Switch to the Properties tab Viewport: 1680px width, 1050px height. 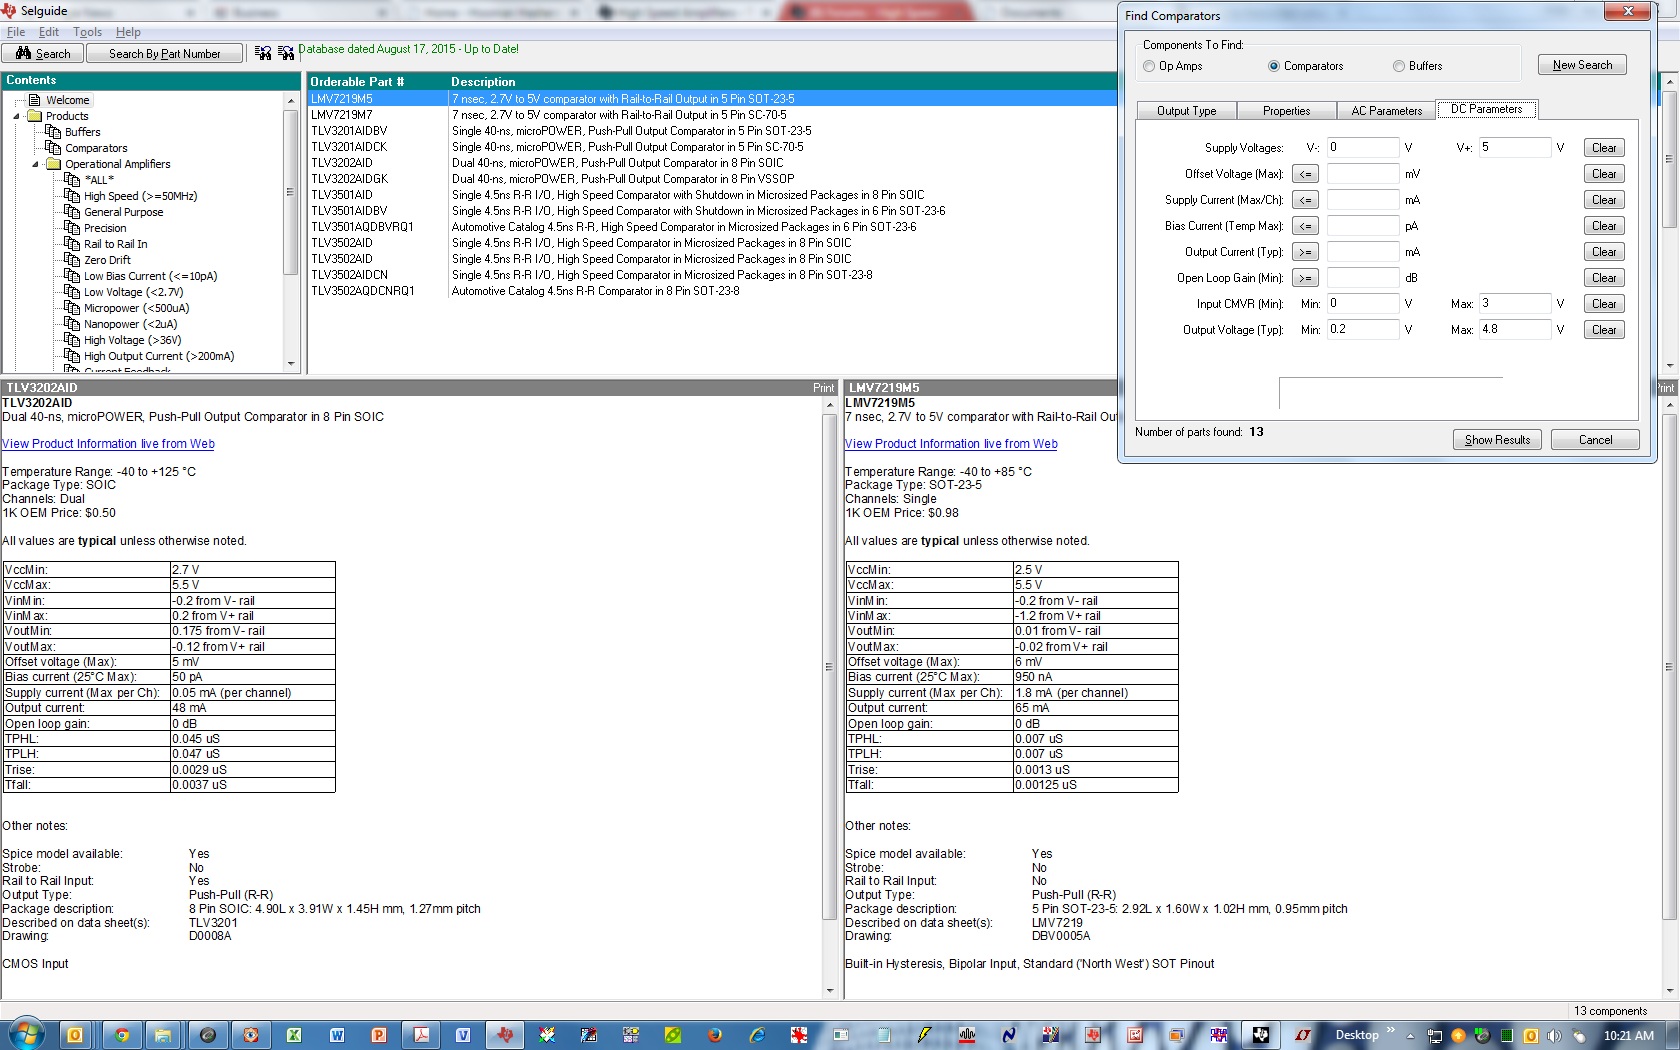coord(1286,111)
